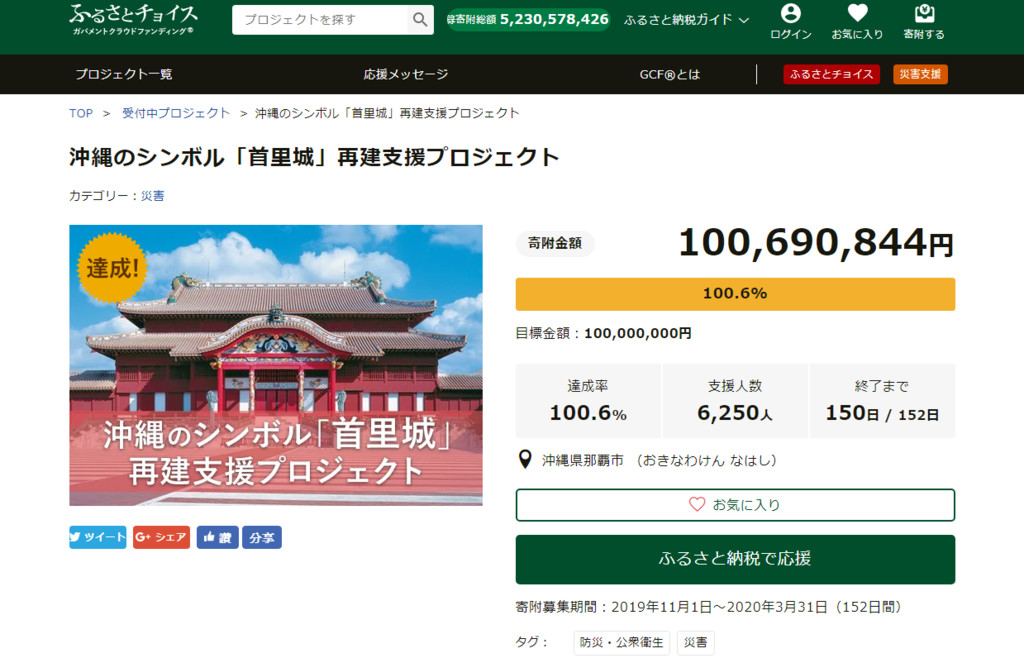Click the search magnifier icon

pyautogui.click(x=420, y=20)
